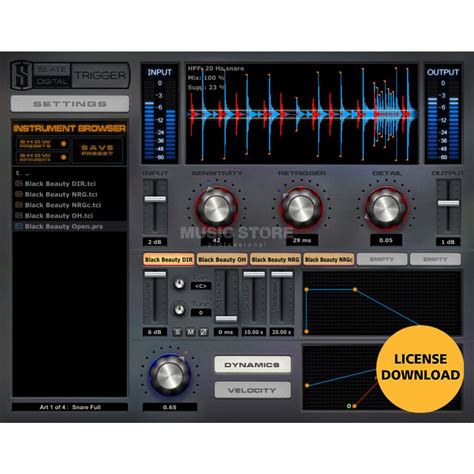Click the icon beside Black Beauty NRG.tci
This screenshot has height=474, width=474.
tap(19, 194)
